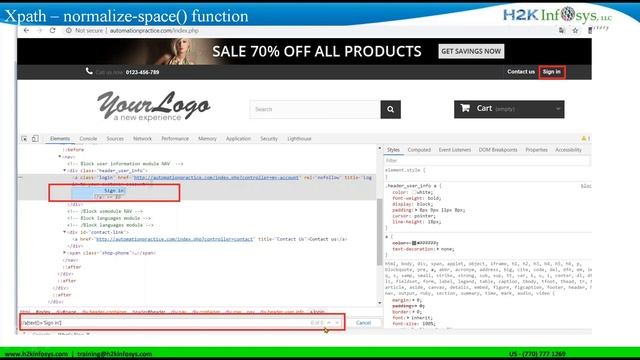Screen dimensions: 640x360
Task: Collapse the nav element in the DOM tree
Action: pyautogui.click(x=60, y=156)
